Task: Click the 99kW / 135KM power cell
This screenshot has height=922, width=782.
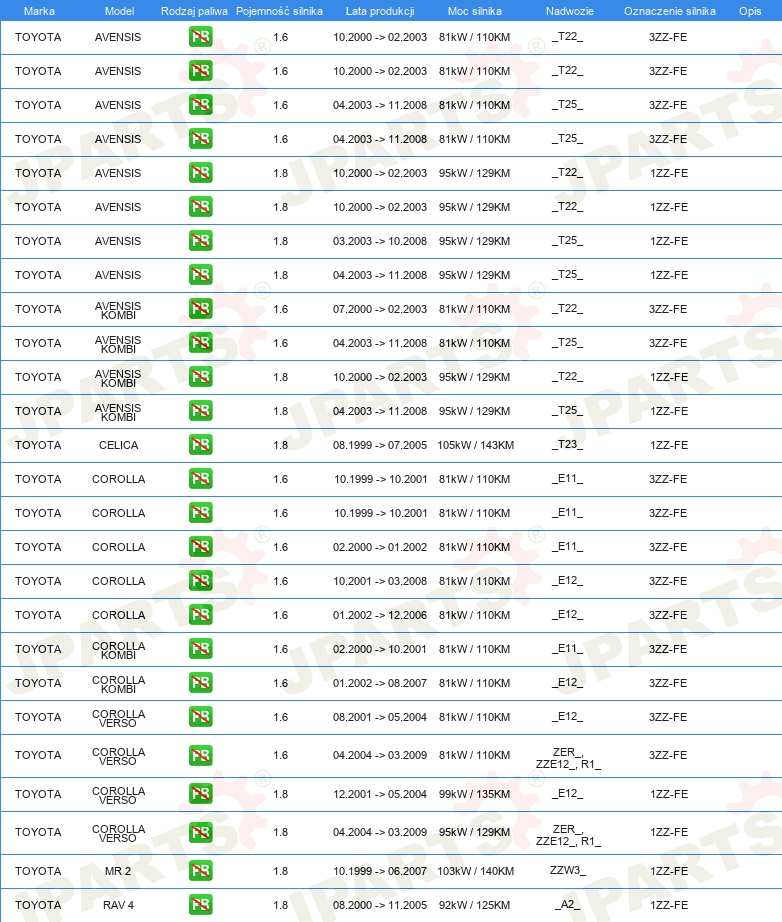Action: 474,794
